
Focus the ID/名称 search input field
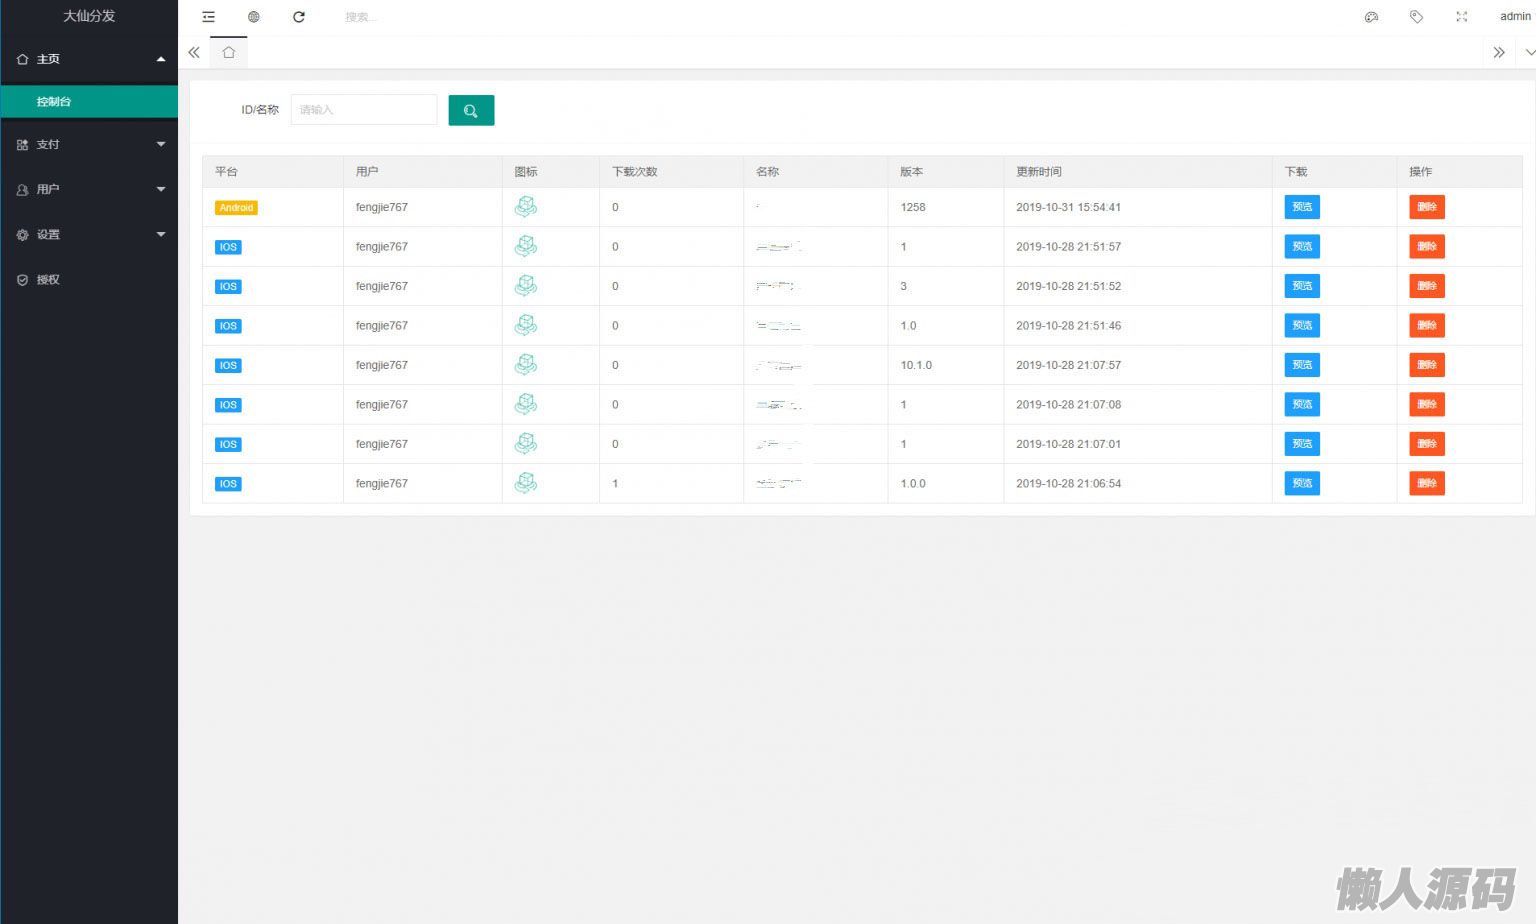[364, 110]
